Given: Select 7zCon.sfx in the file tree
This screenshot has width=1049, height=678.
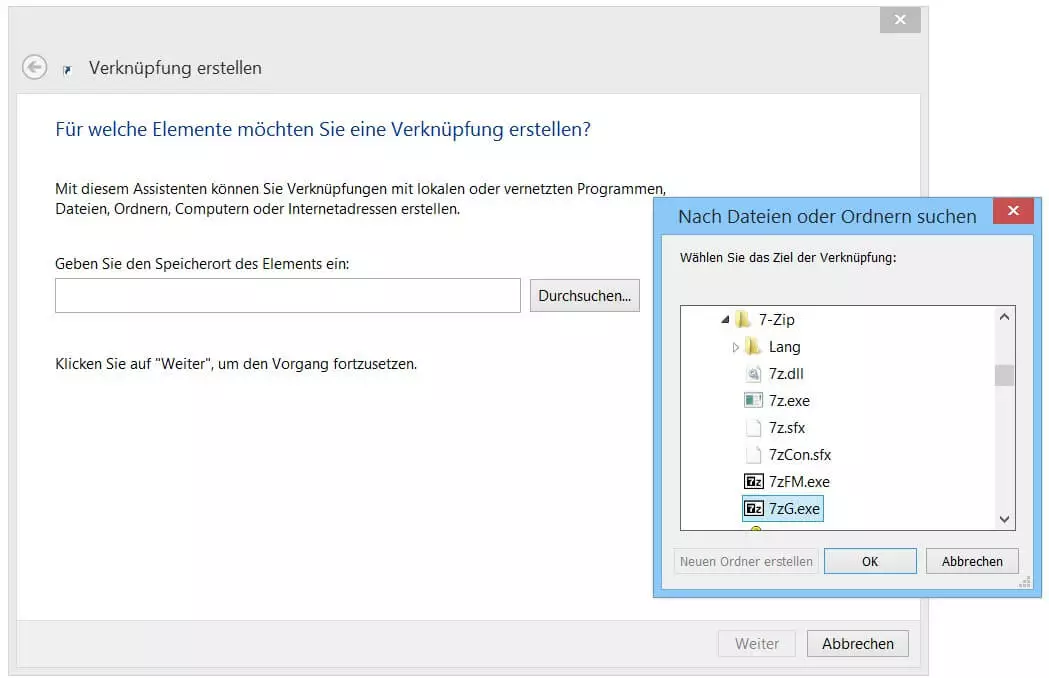Looking at the screenshot, I should [x=799, y=455].
